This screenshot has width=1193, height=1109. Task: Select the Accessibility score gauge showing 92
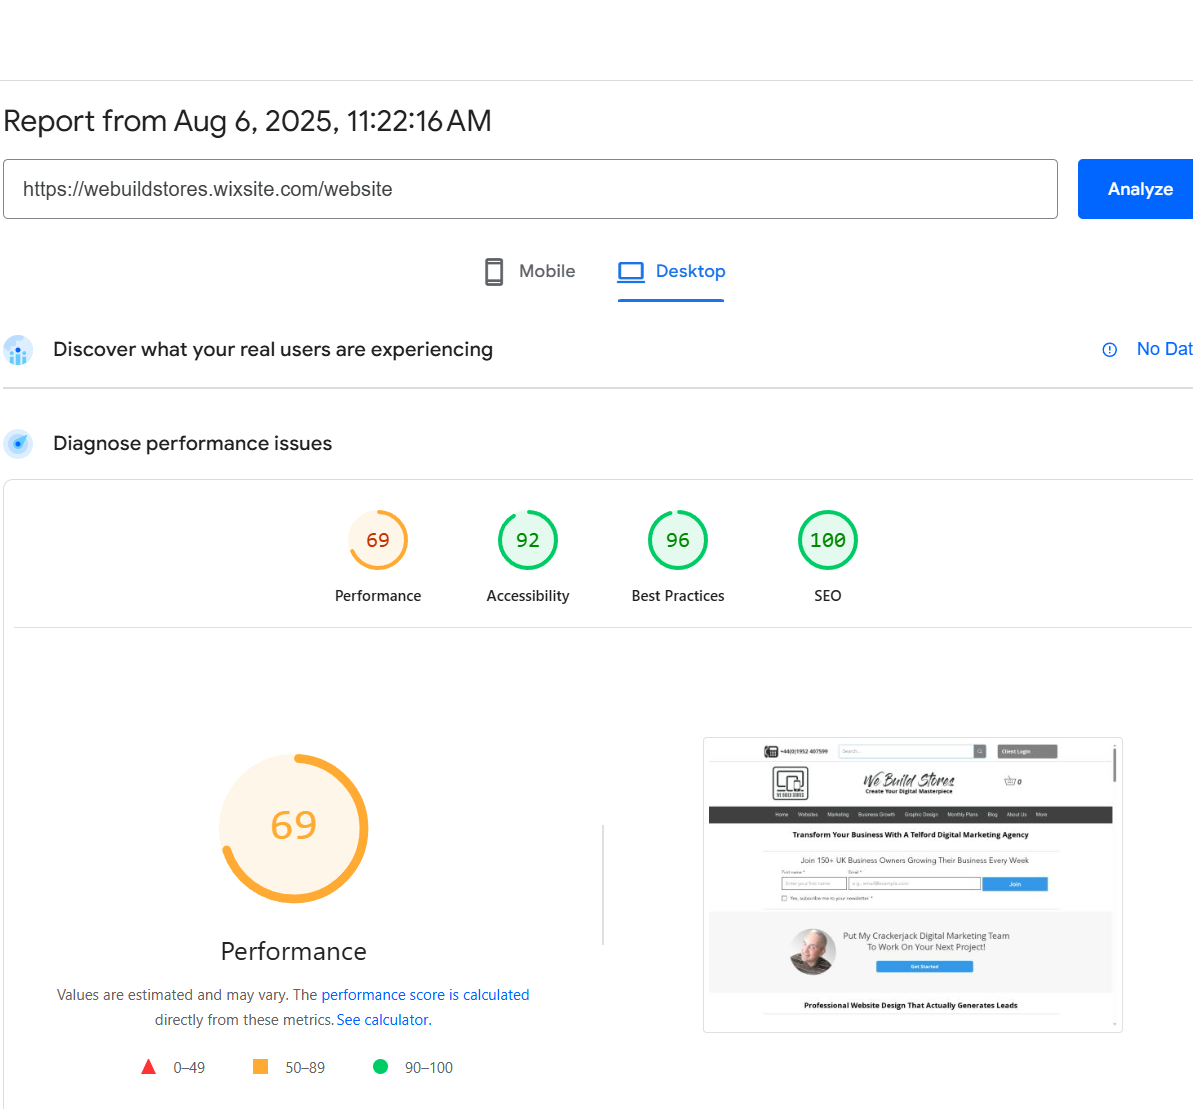coord(528,541)
